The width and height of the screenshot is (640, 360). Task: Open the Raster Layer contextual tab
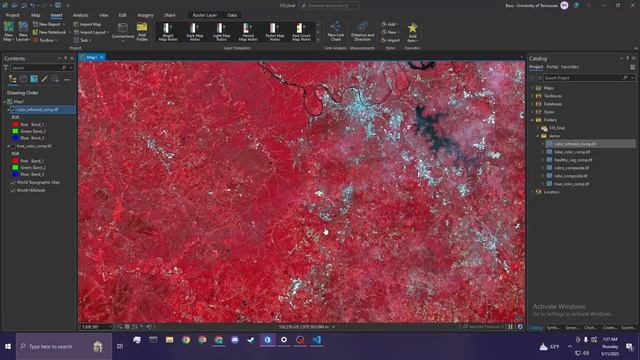pyautogui.click(x=204, y=15)
